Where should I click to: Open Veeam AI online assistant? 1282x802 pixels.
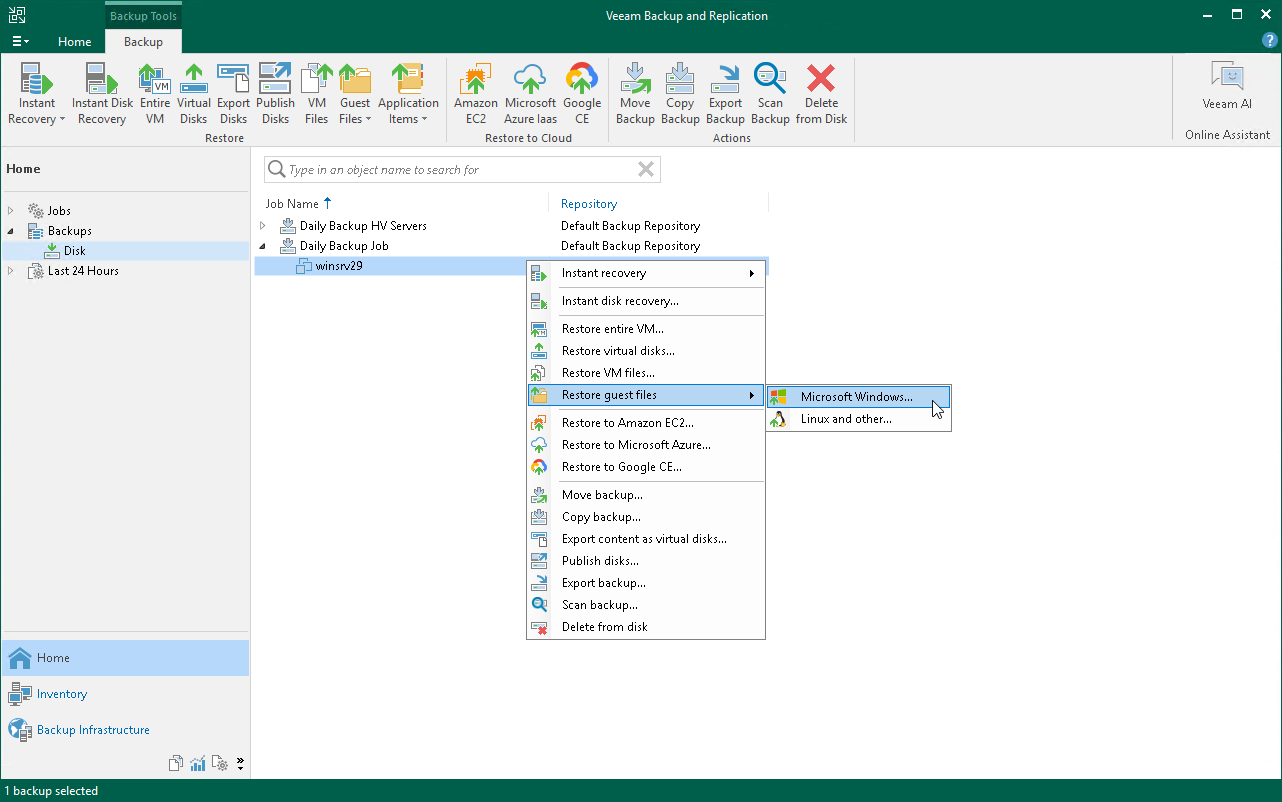coord(1227,86)
